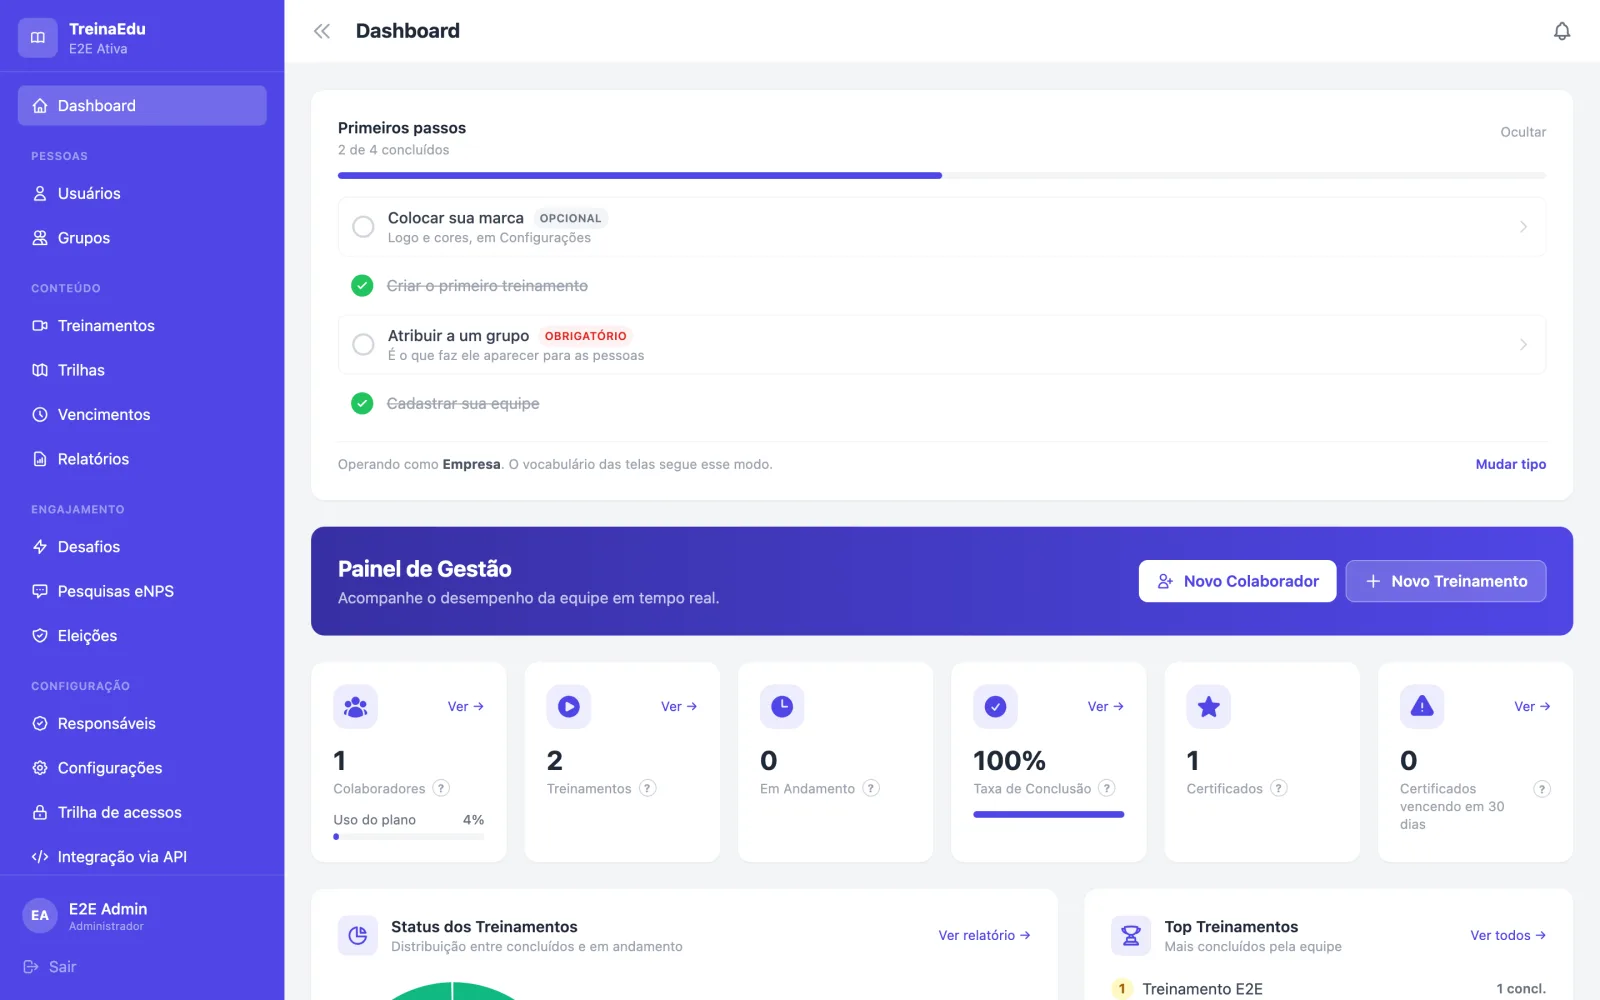1600x1000 pixels.
Task: Click the Mudar tipo link
Action: (x=1511, y=464)
